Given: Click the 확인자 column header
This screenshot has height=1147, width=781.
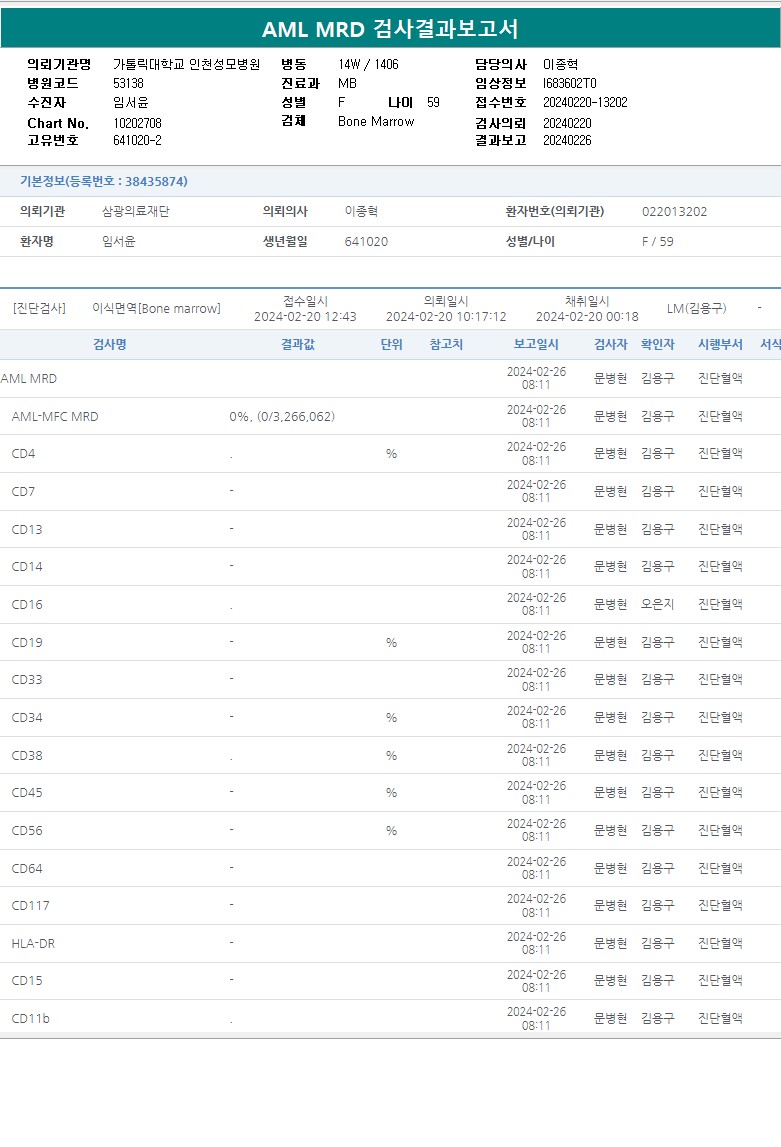Looking at the screenshot, I should tap(657, 344).
